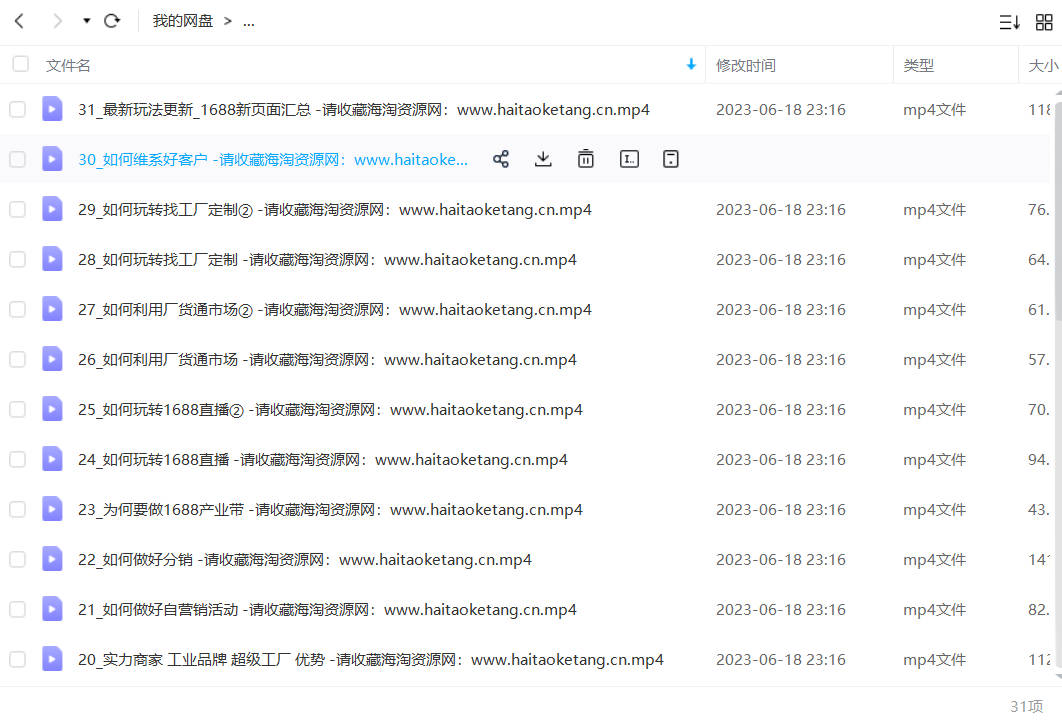Click video icon of 24_如何玩转1688直播

tap(52, 459)
